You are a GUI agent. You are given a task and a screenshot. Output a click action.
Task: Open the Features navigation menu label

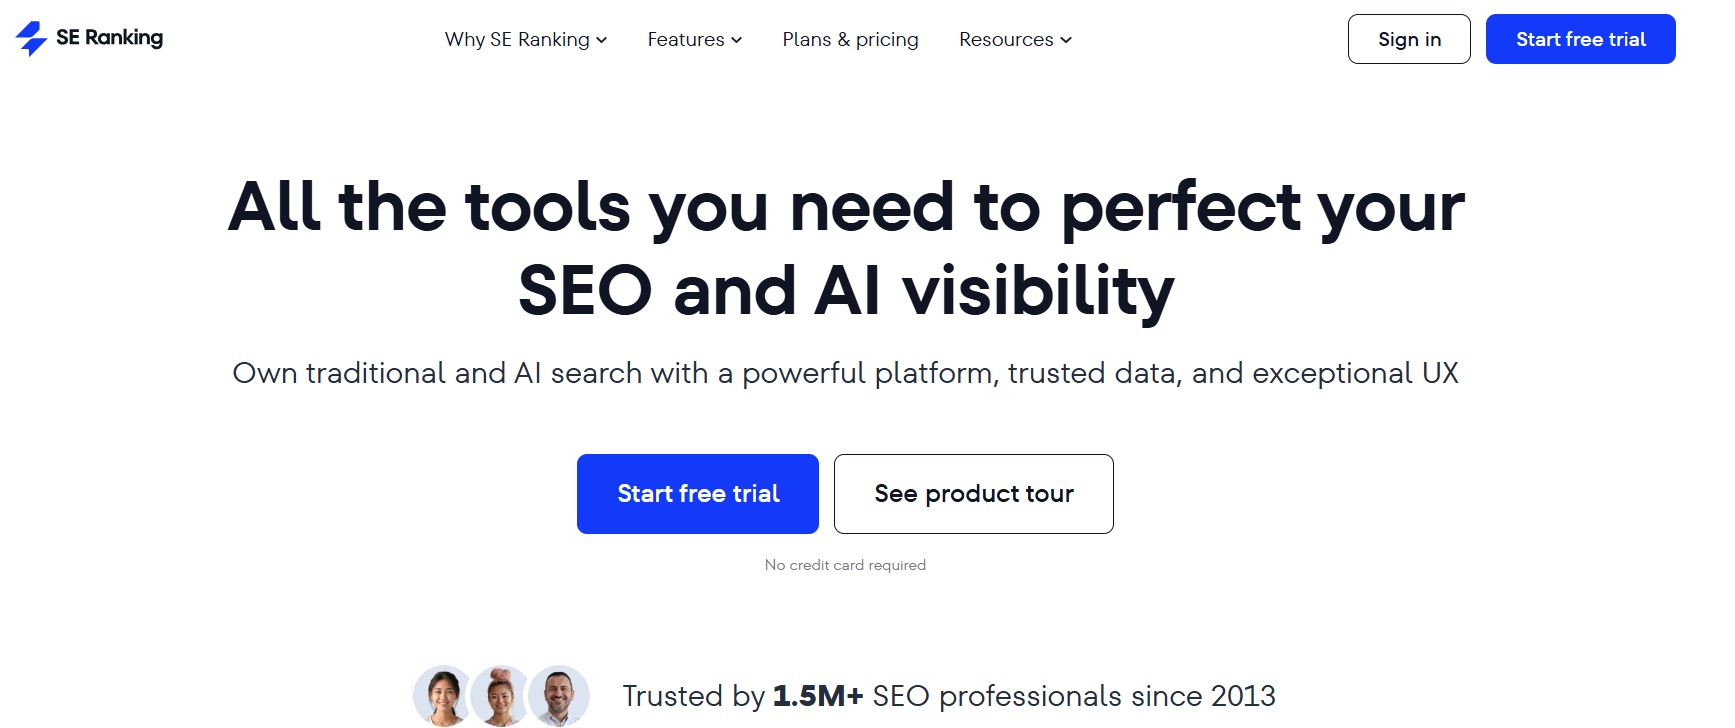[x=686, y=40]
